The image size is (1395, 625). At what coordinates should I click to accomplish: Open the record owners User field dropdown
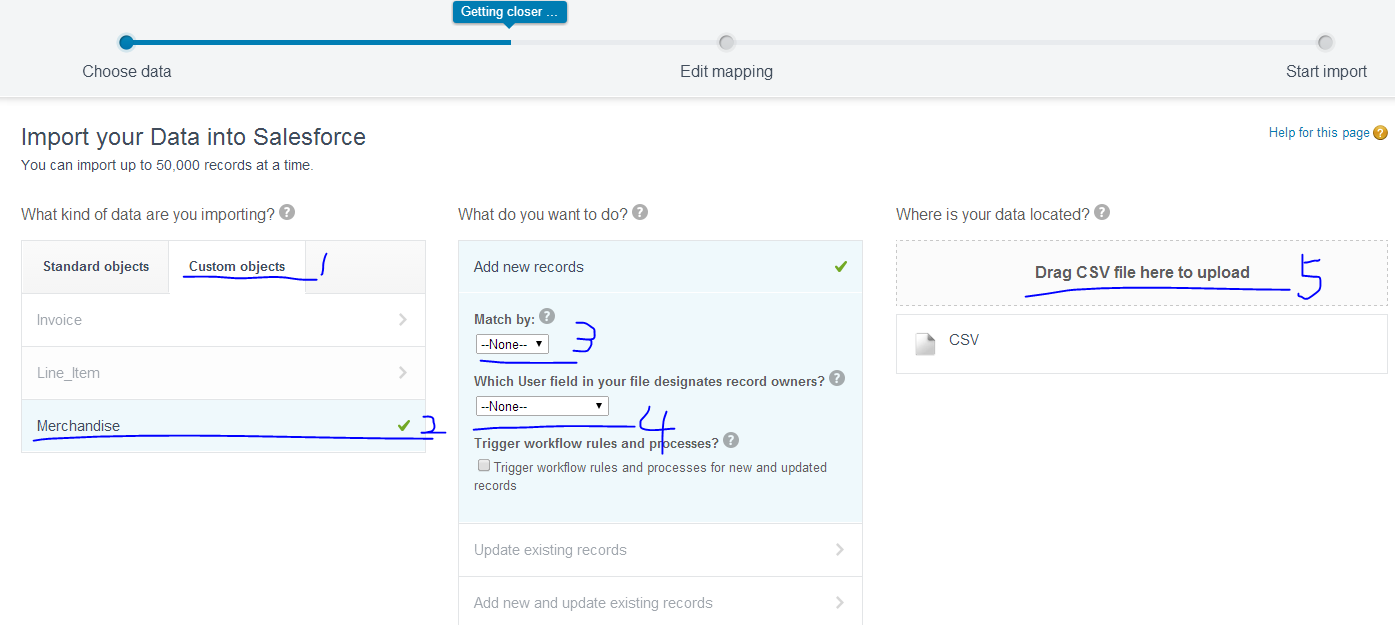542,406
